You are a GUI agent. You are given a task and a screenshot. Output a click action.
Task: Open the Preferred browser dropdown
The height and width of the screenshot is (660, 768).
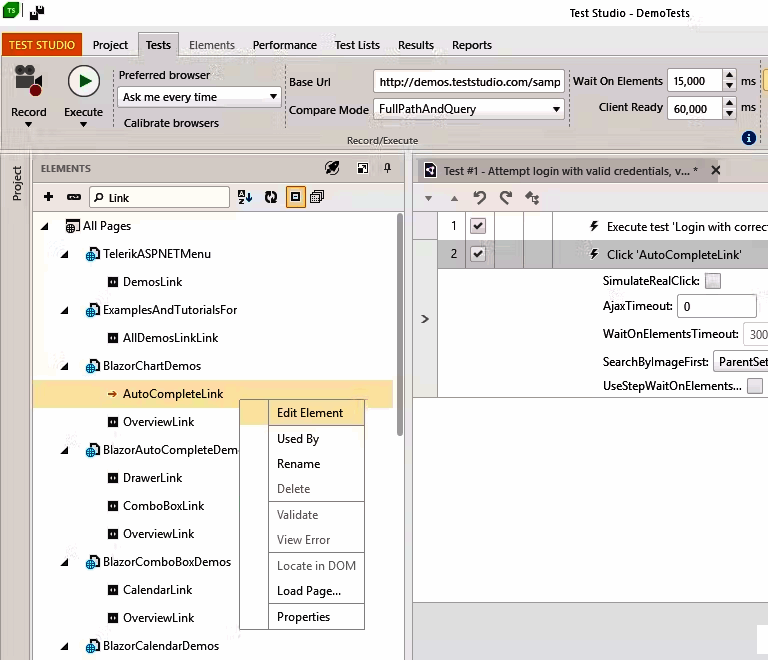[199, 97]
